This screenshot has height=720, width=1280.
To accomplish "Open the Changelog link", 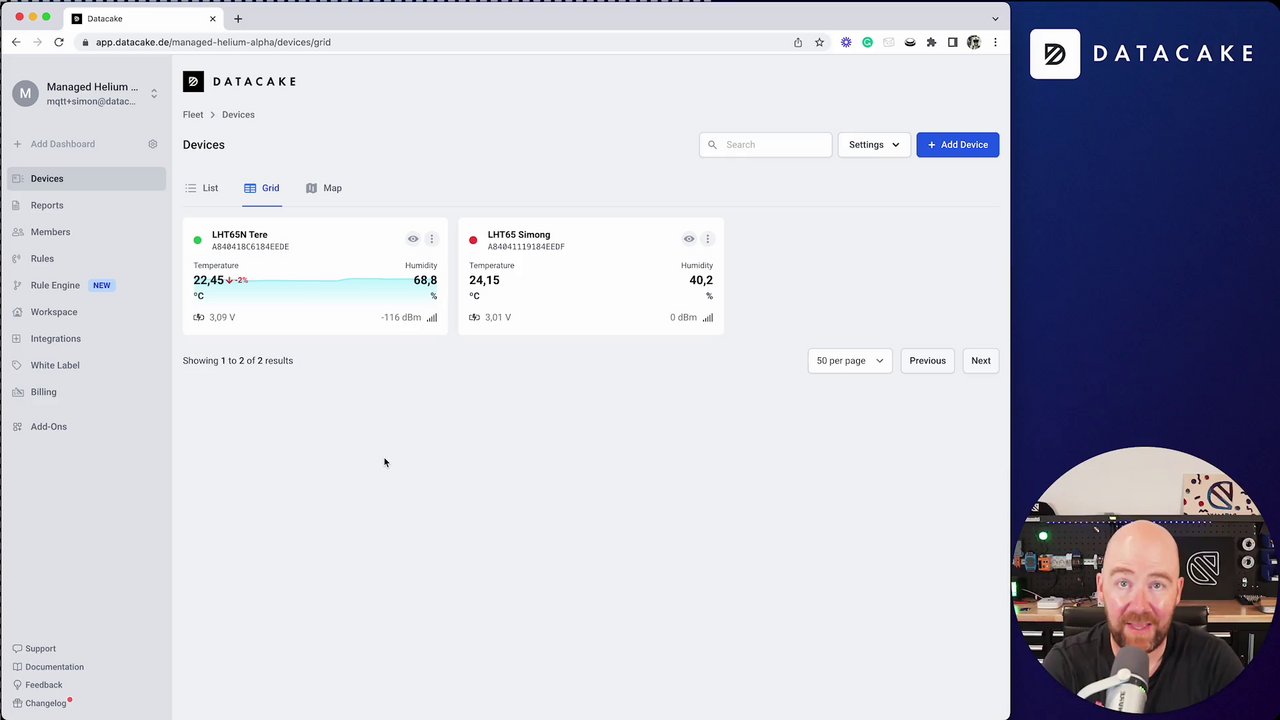I will point(40,703).
